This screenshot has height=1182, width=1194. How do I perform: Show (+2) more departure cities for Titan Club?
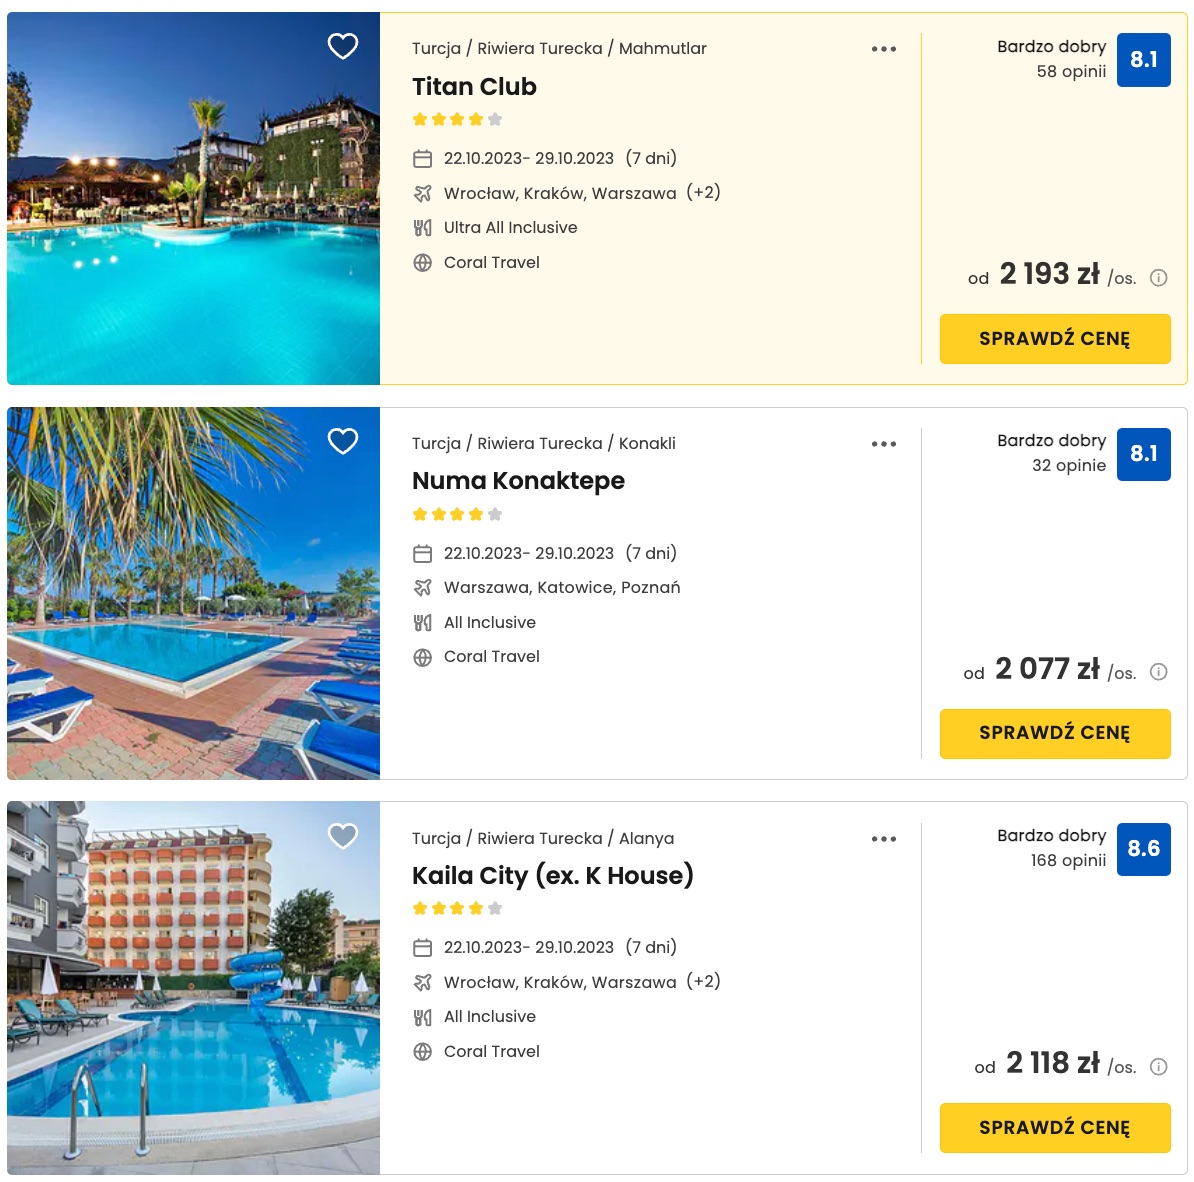[x=703, y=193]
